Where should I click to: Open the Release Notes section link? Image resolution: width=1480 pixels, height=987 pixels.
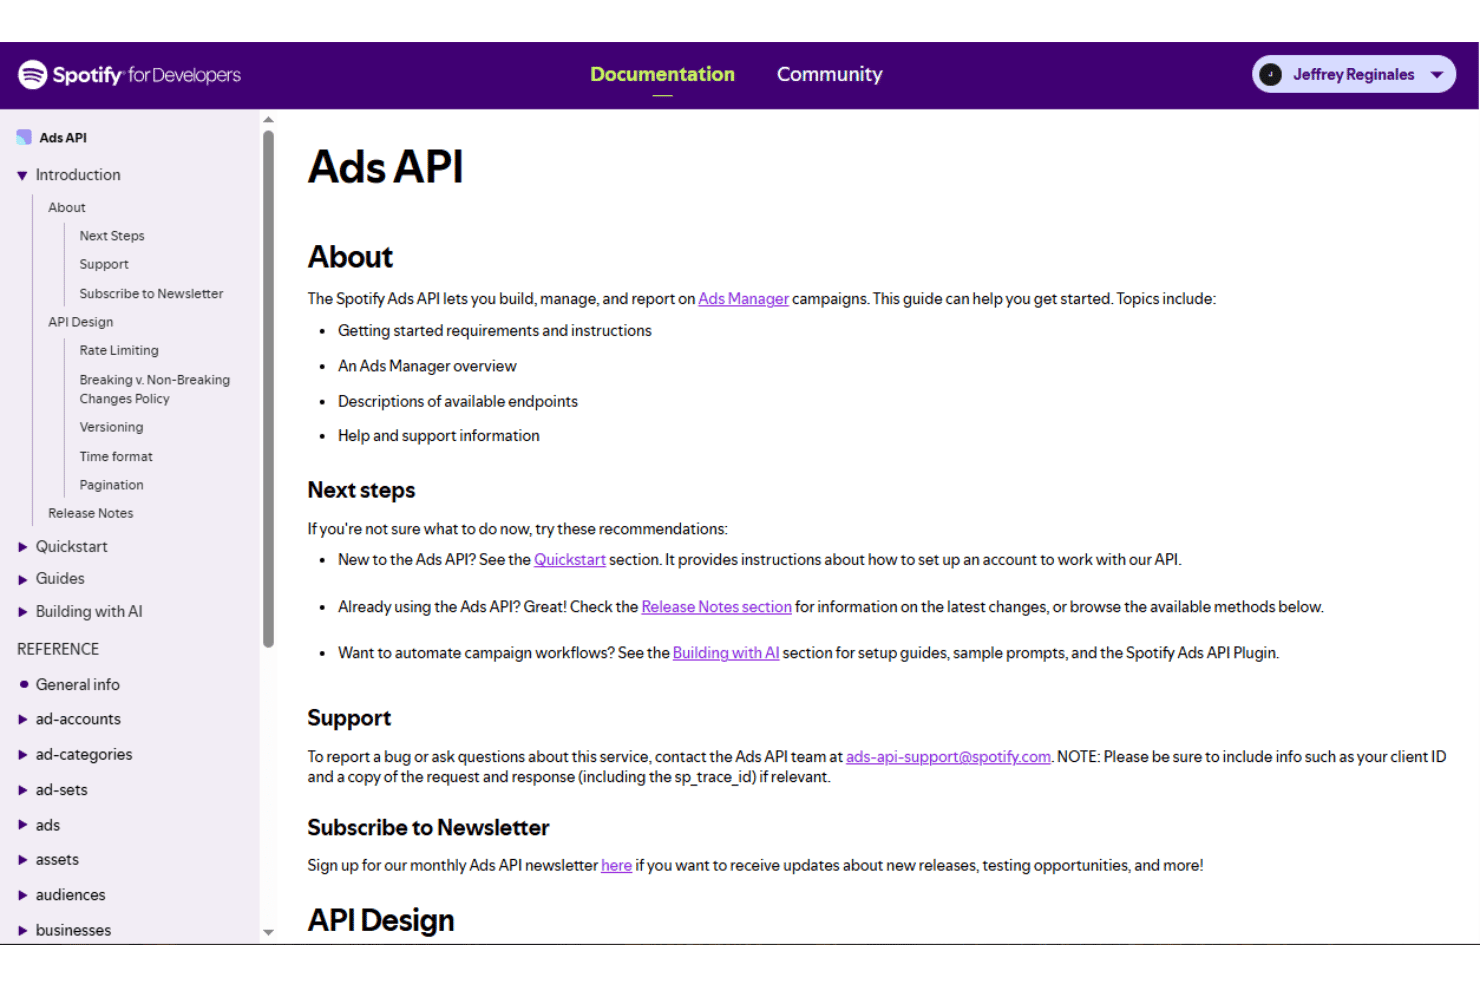click(716, 607)
